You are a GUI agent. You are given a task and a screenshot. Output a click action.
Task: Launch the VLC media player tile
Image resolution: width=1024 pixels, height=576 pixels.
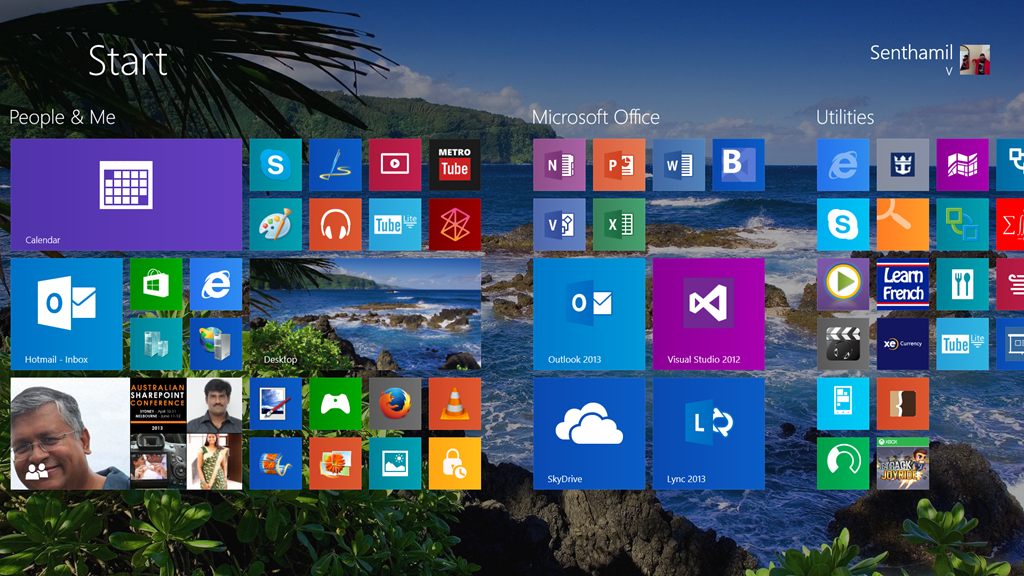pos(455,404)
